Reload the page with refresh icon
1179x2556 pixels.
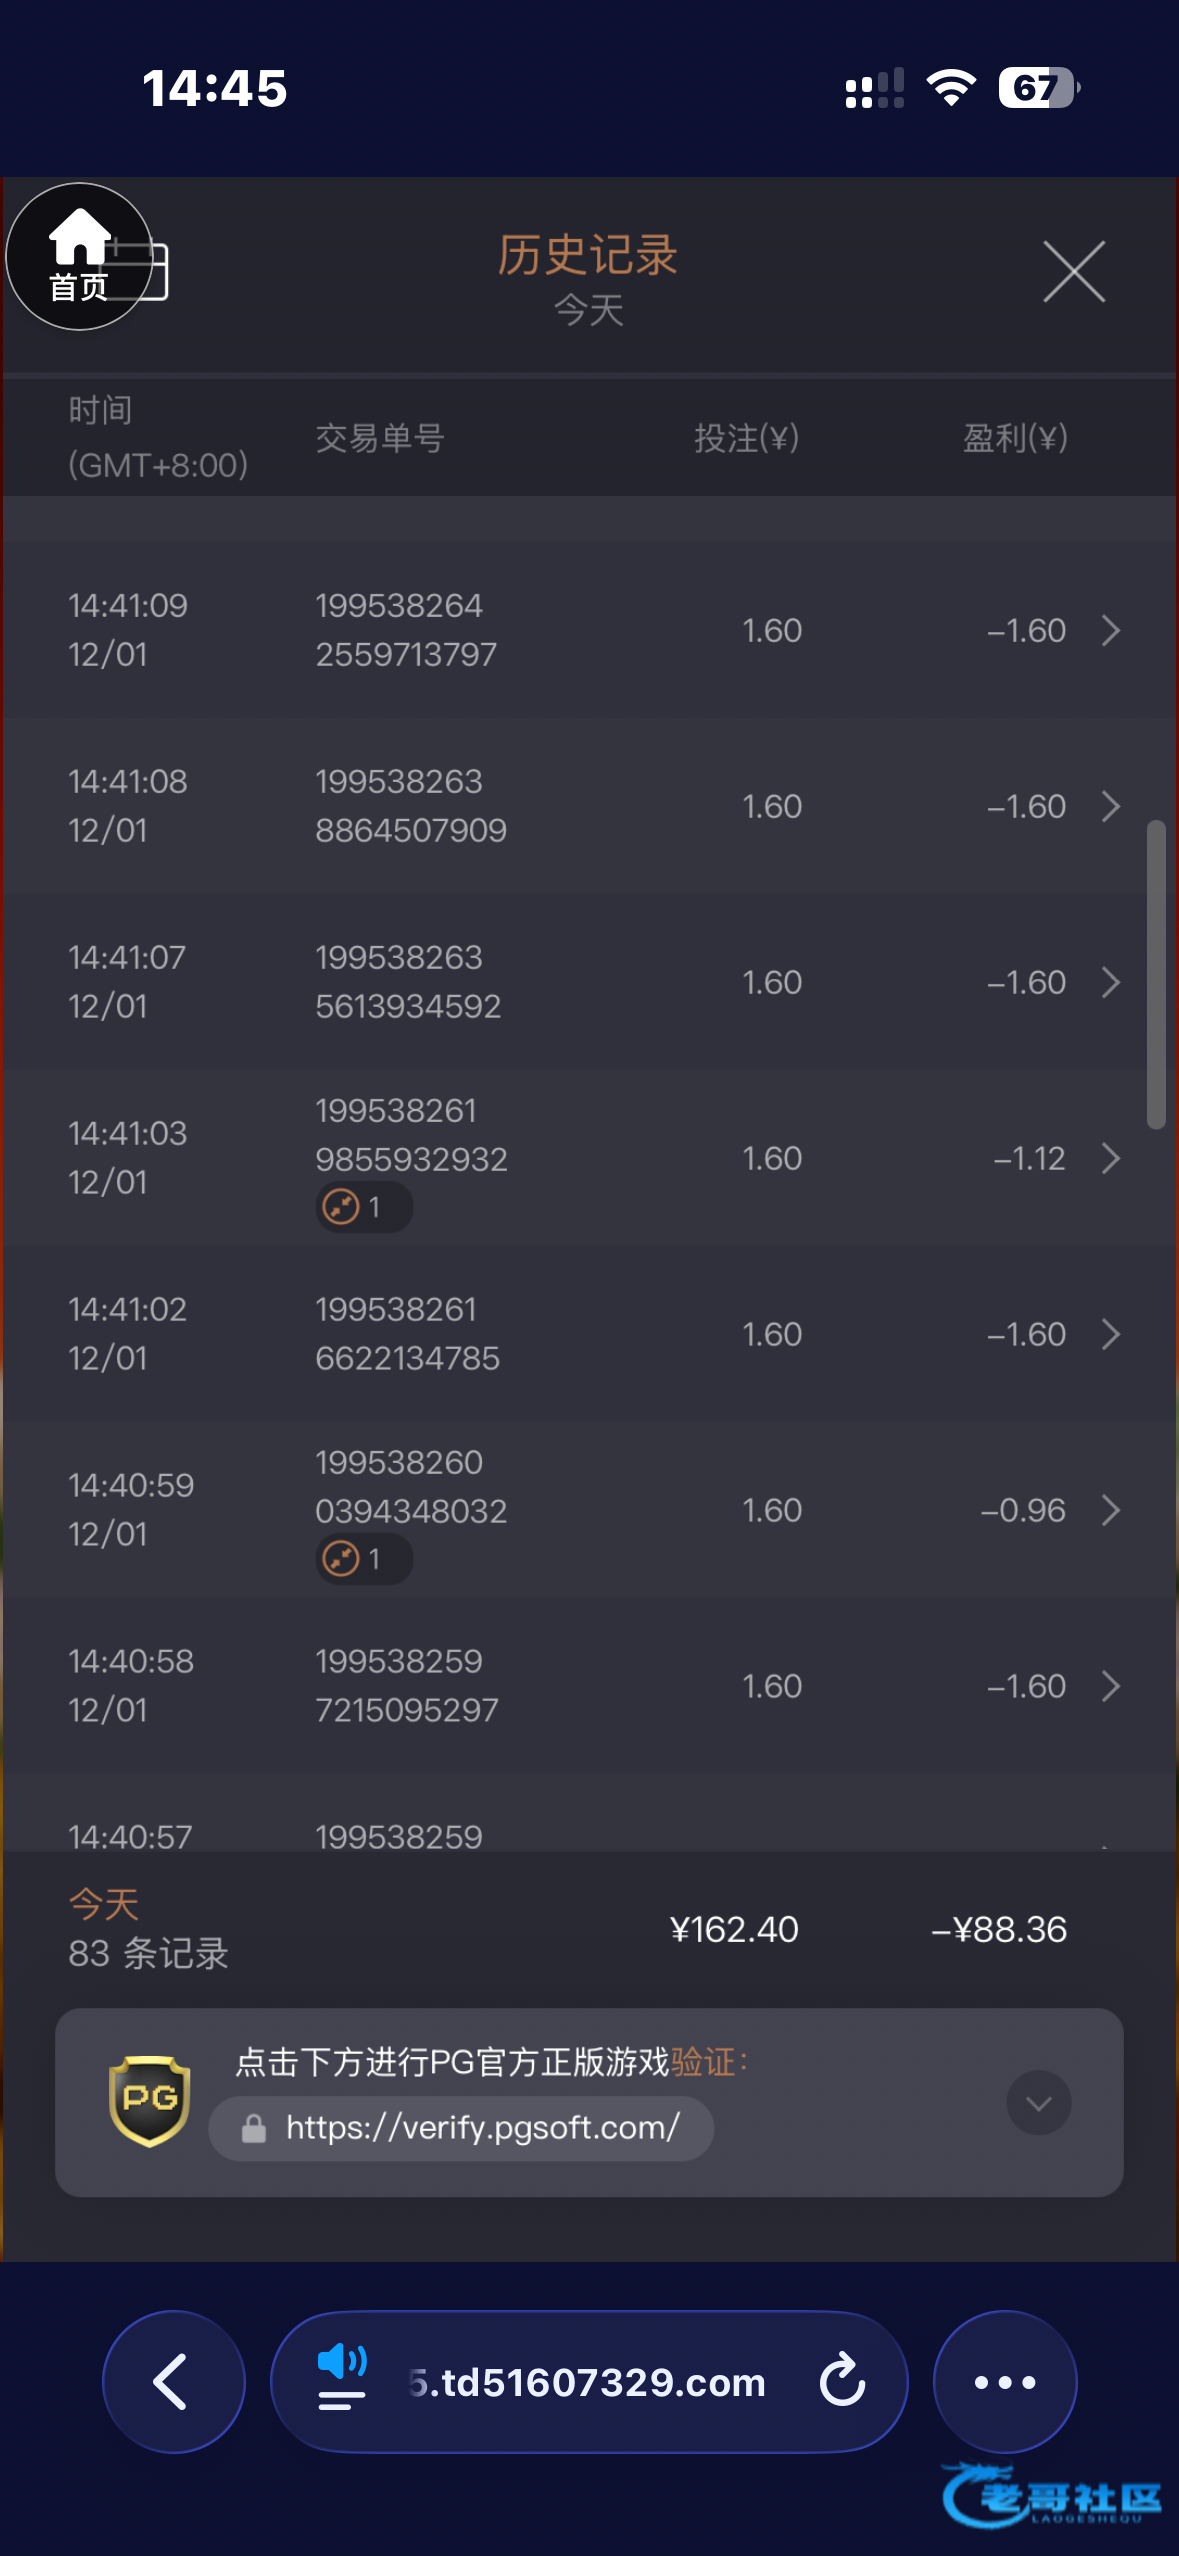point(842,2382)
